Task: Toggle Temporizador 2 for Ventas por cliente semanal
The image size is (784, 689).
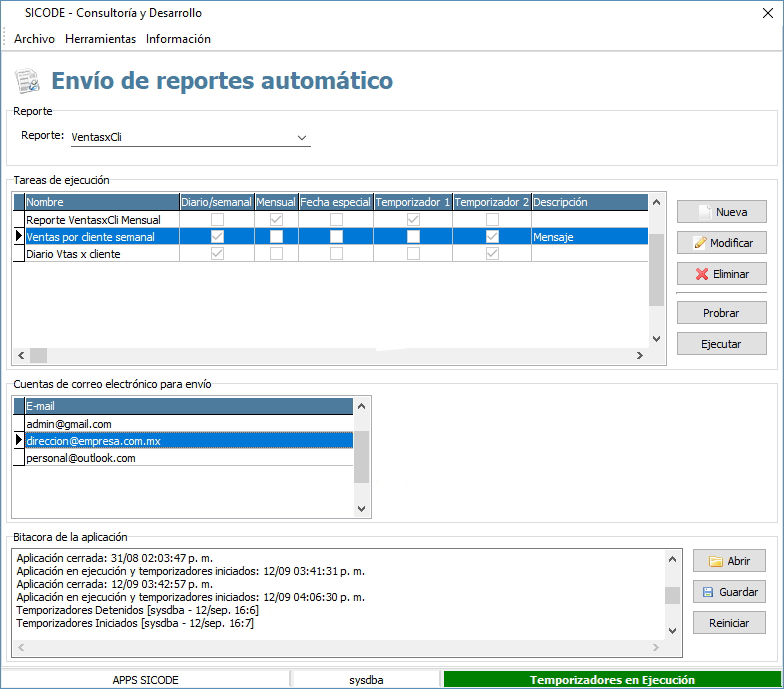Action: [x=492, y=236]
